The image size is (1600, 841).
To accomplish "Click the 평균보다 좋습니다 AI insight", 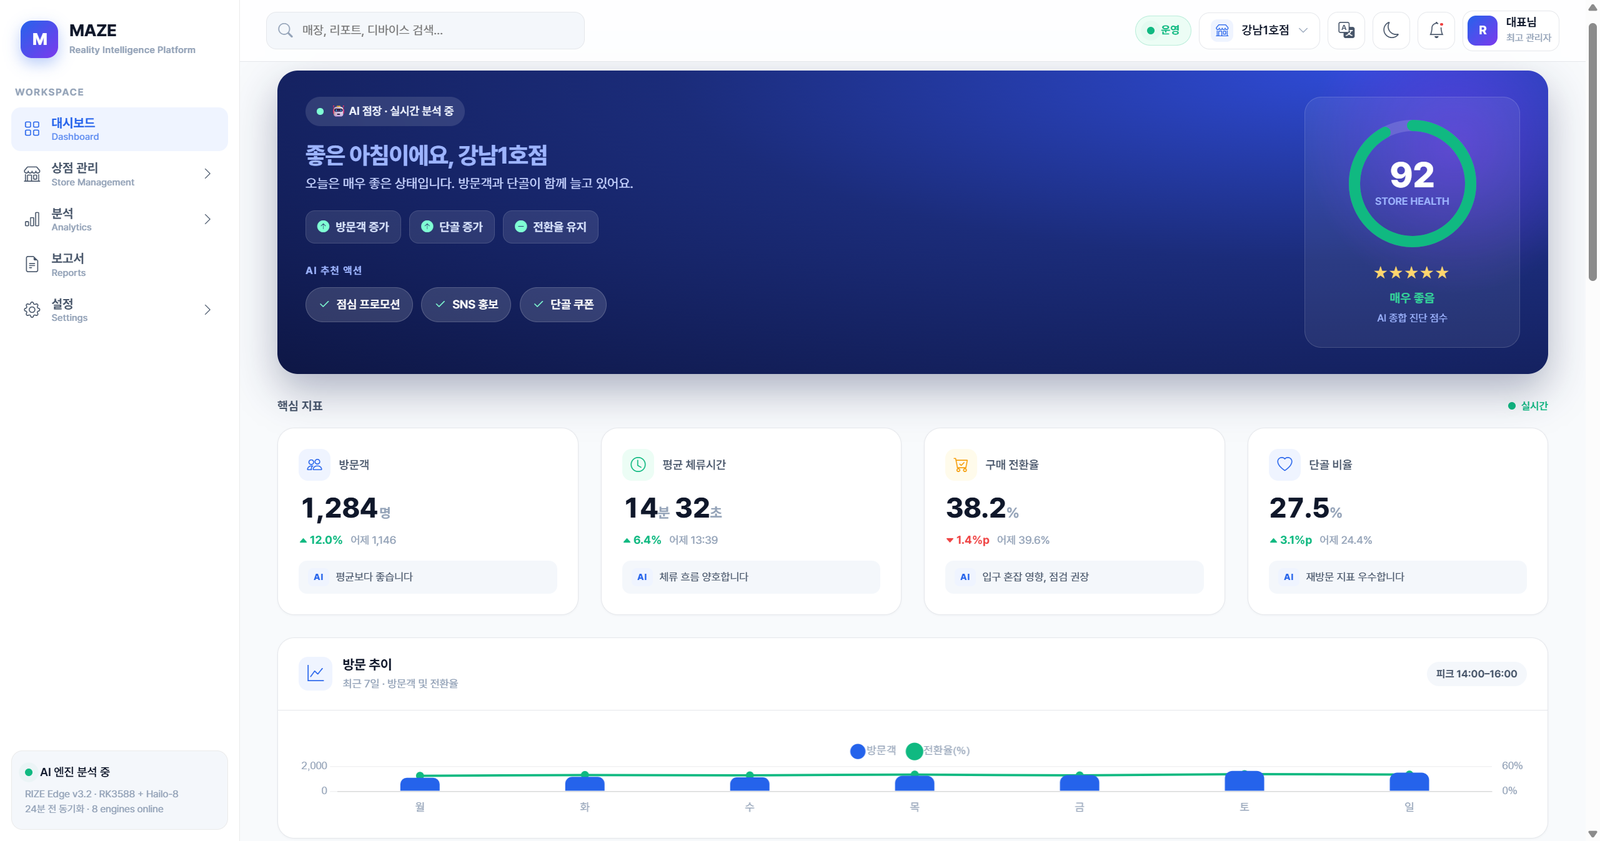I will (428, 577).
